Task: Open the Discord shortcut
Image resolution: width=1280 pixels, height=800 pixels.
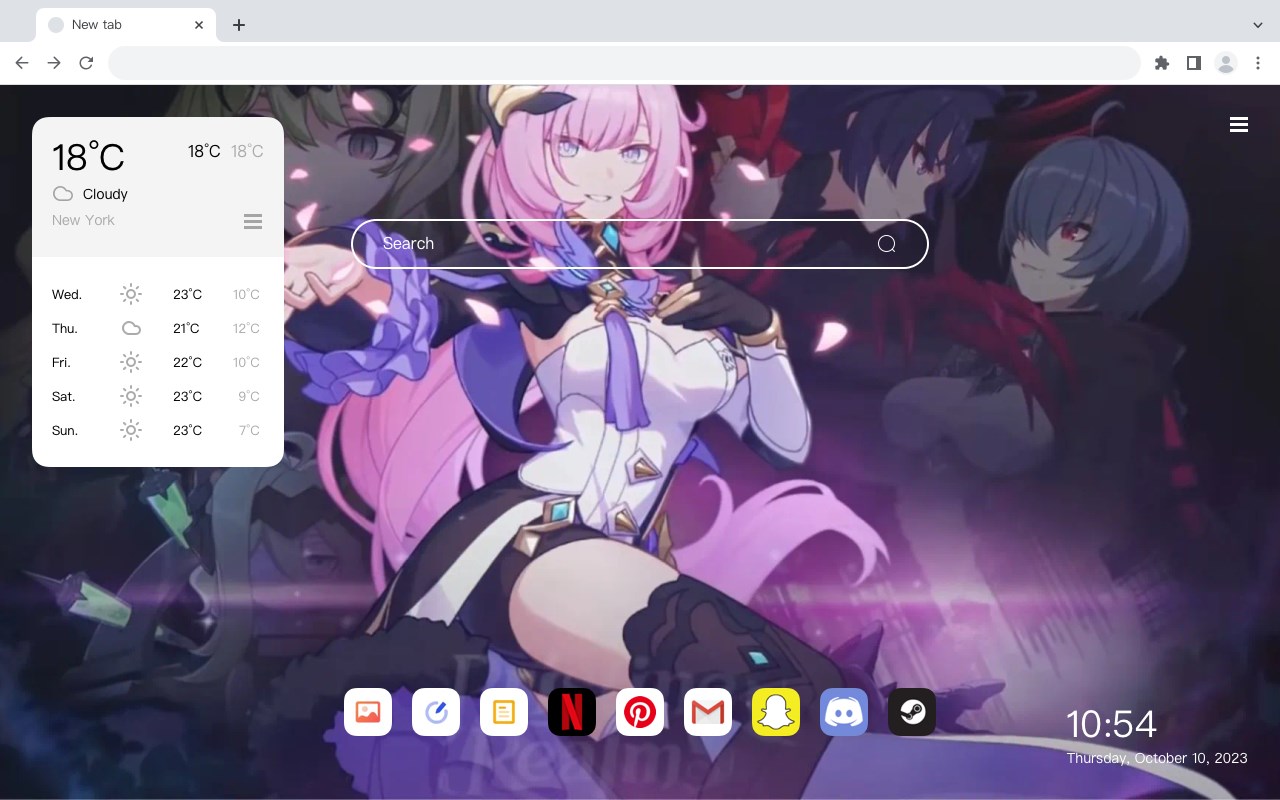Action: coord(844,712)
